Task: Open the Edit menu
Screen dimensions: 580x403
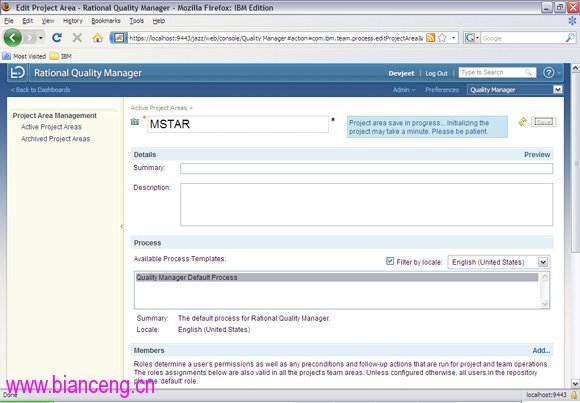Action: [x=27, y=21]
